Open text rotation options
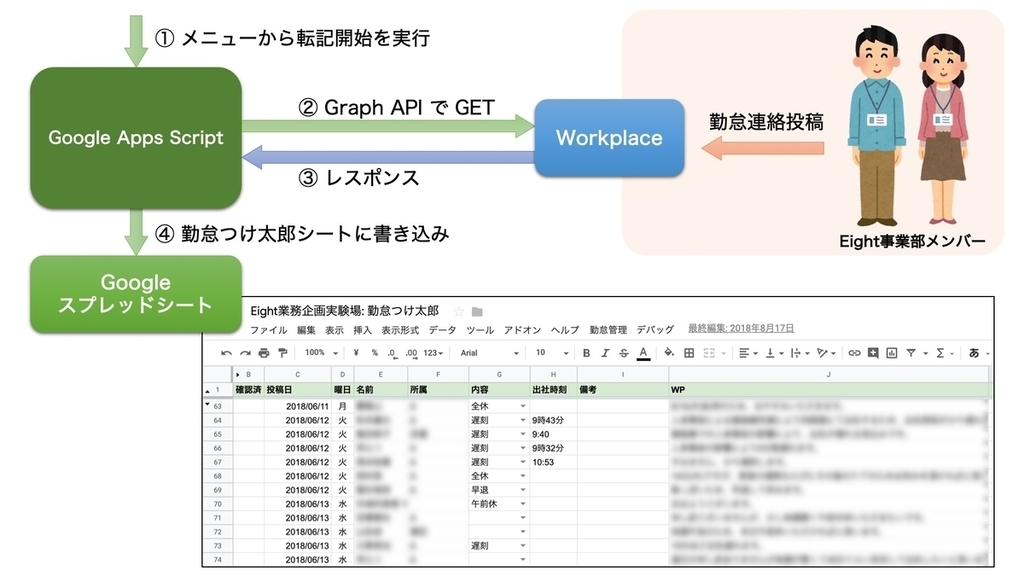The height and width of the screenshot is (576, 1024). click(x=826, y=353)
